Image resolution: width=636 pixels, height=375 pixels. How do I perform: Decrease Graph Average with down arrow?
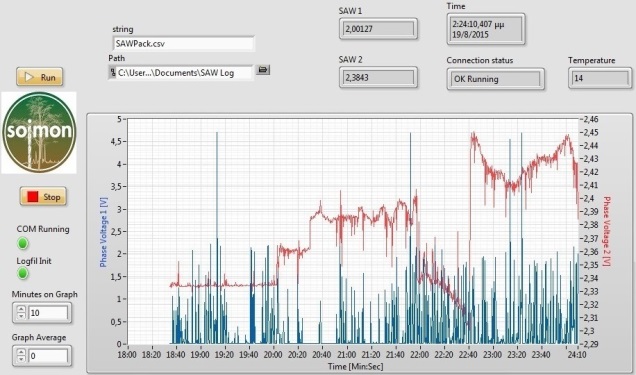[21, 359]
